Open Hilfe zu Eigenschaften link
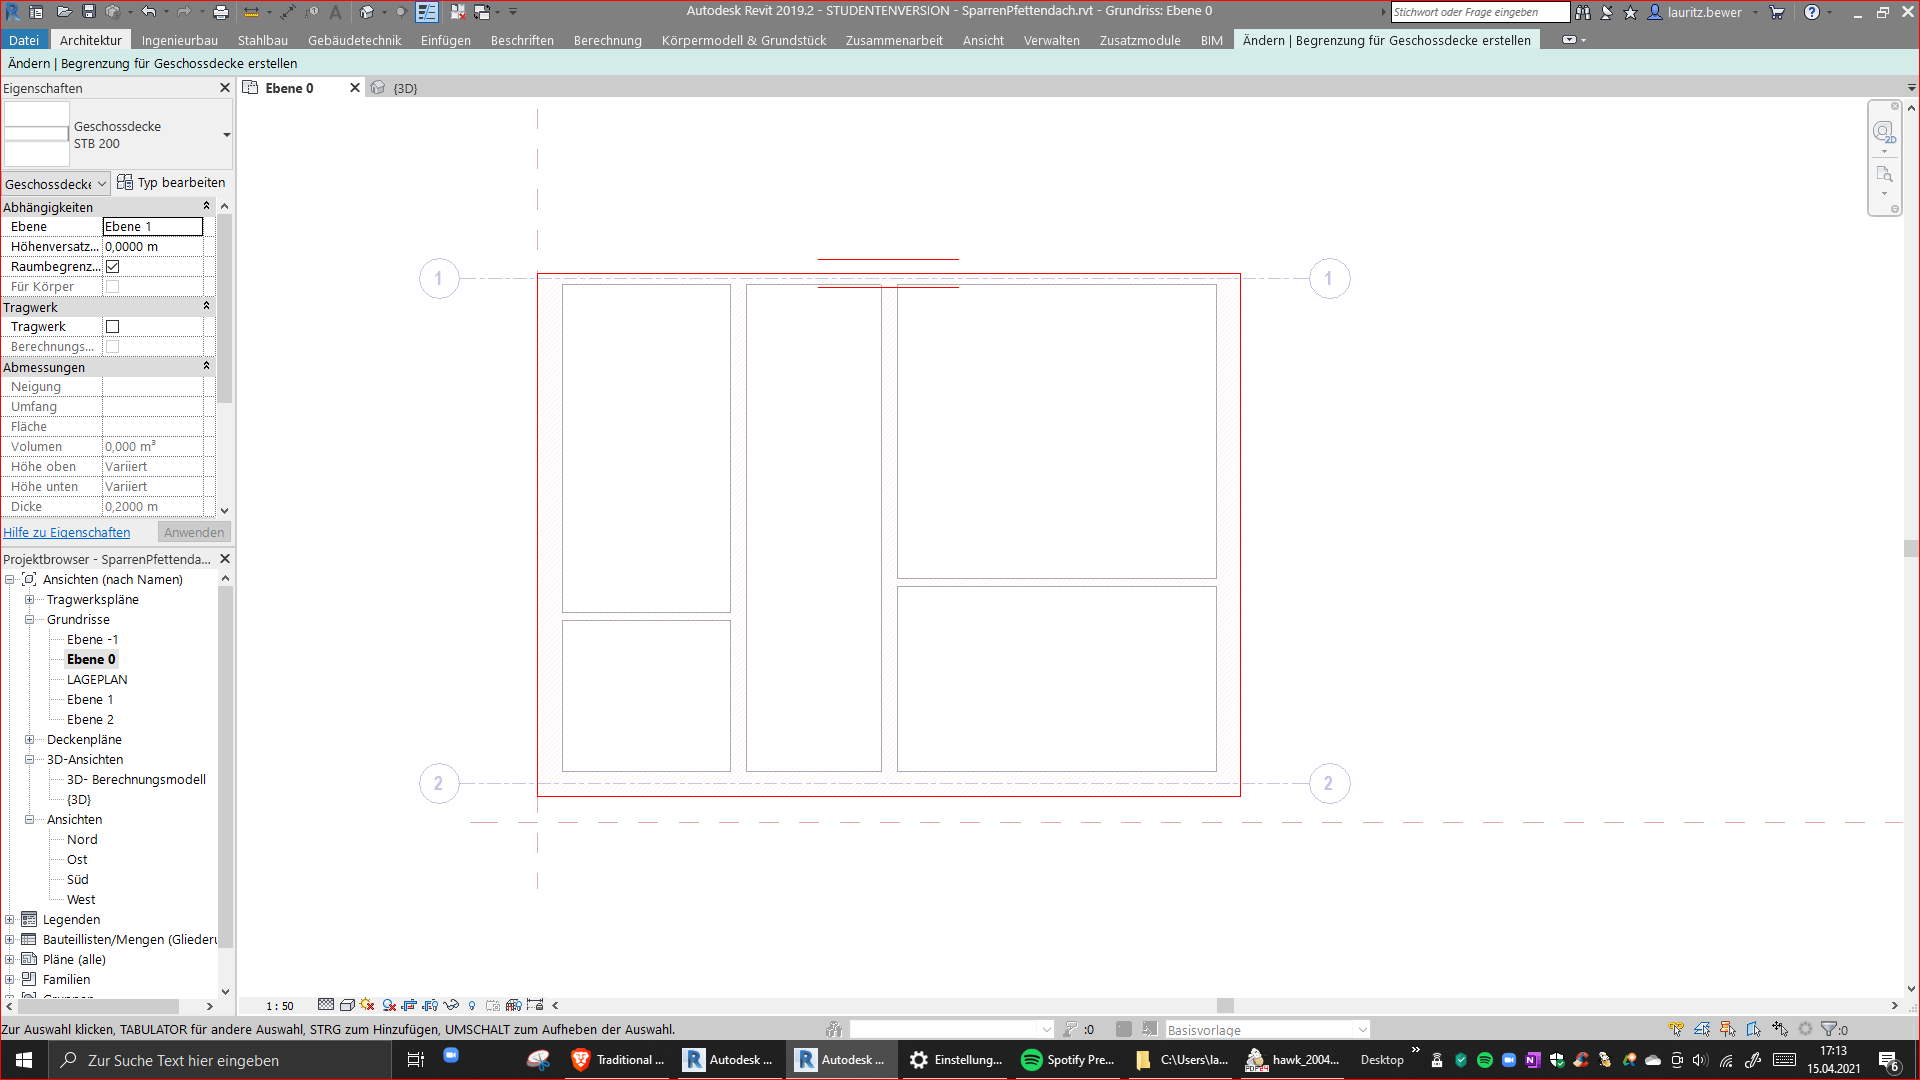 pos(67,533)
